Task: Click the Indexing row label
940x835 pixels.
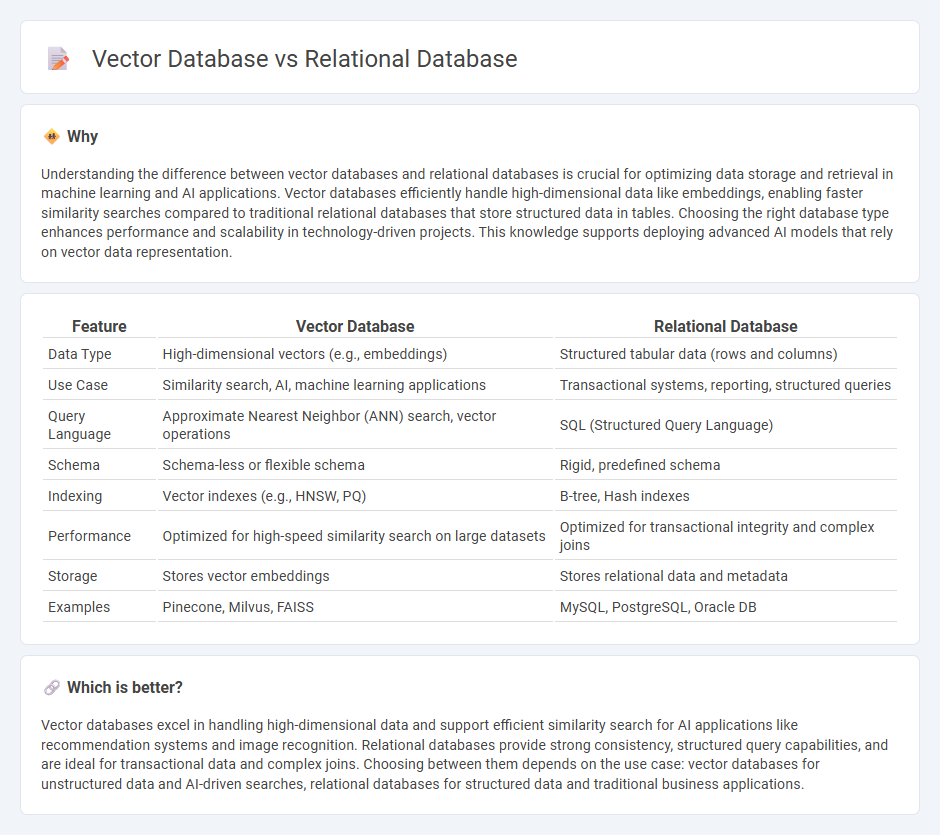Action: tap(75, 496)
